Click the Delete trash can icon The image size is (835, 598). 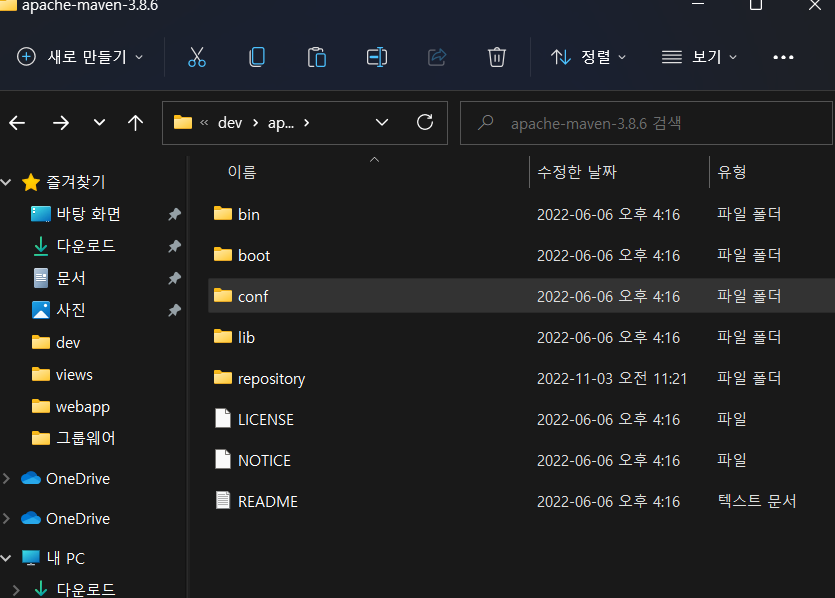click(x=496, y=57)
